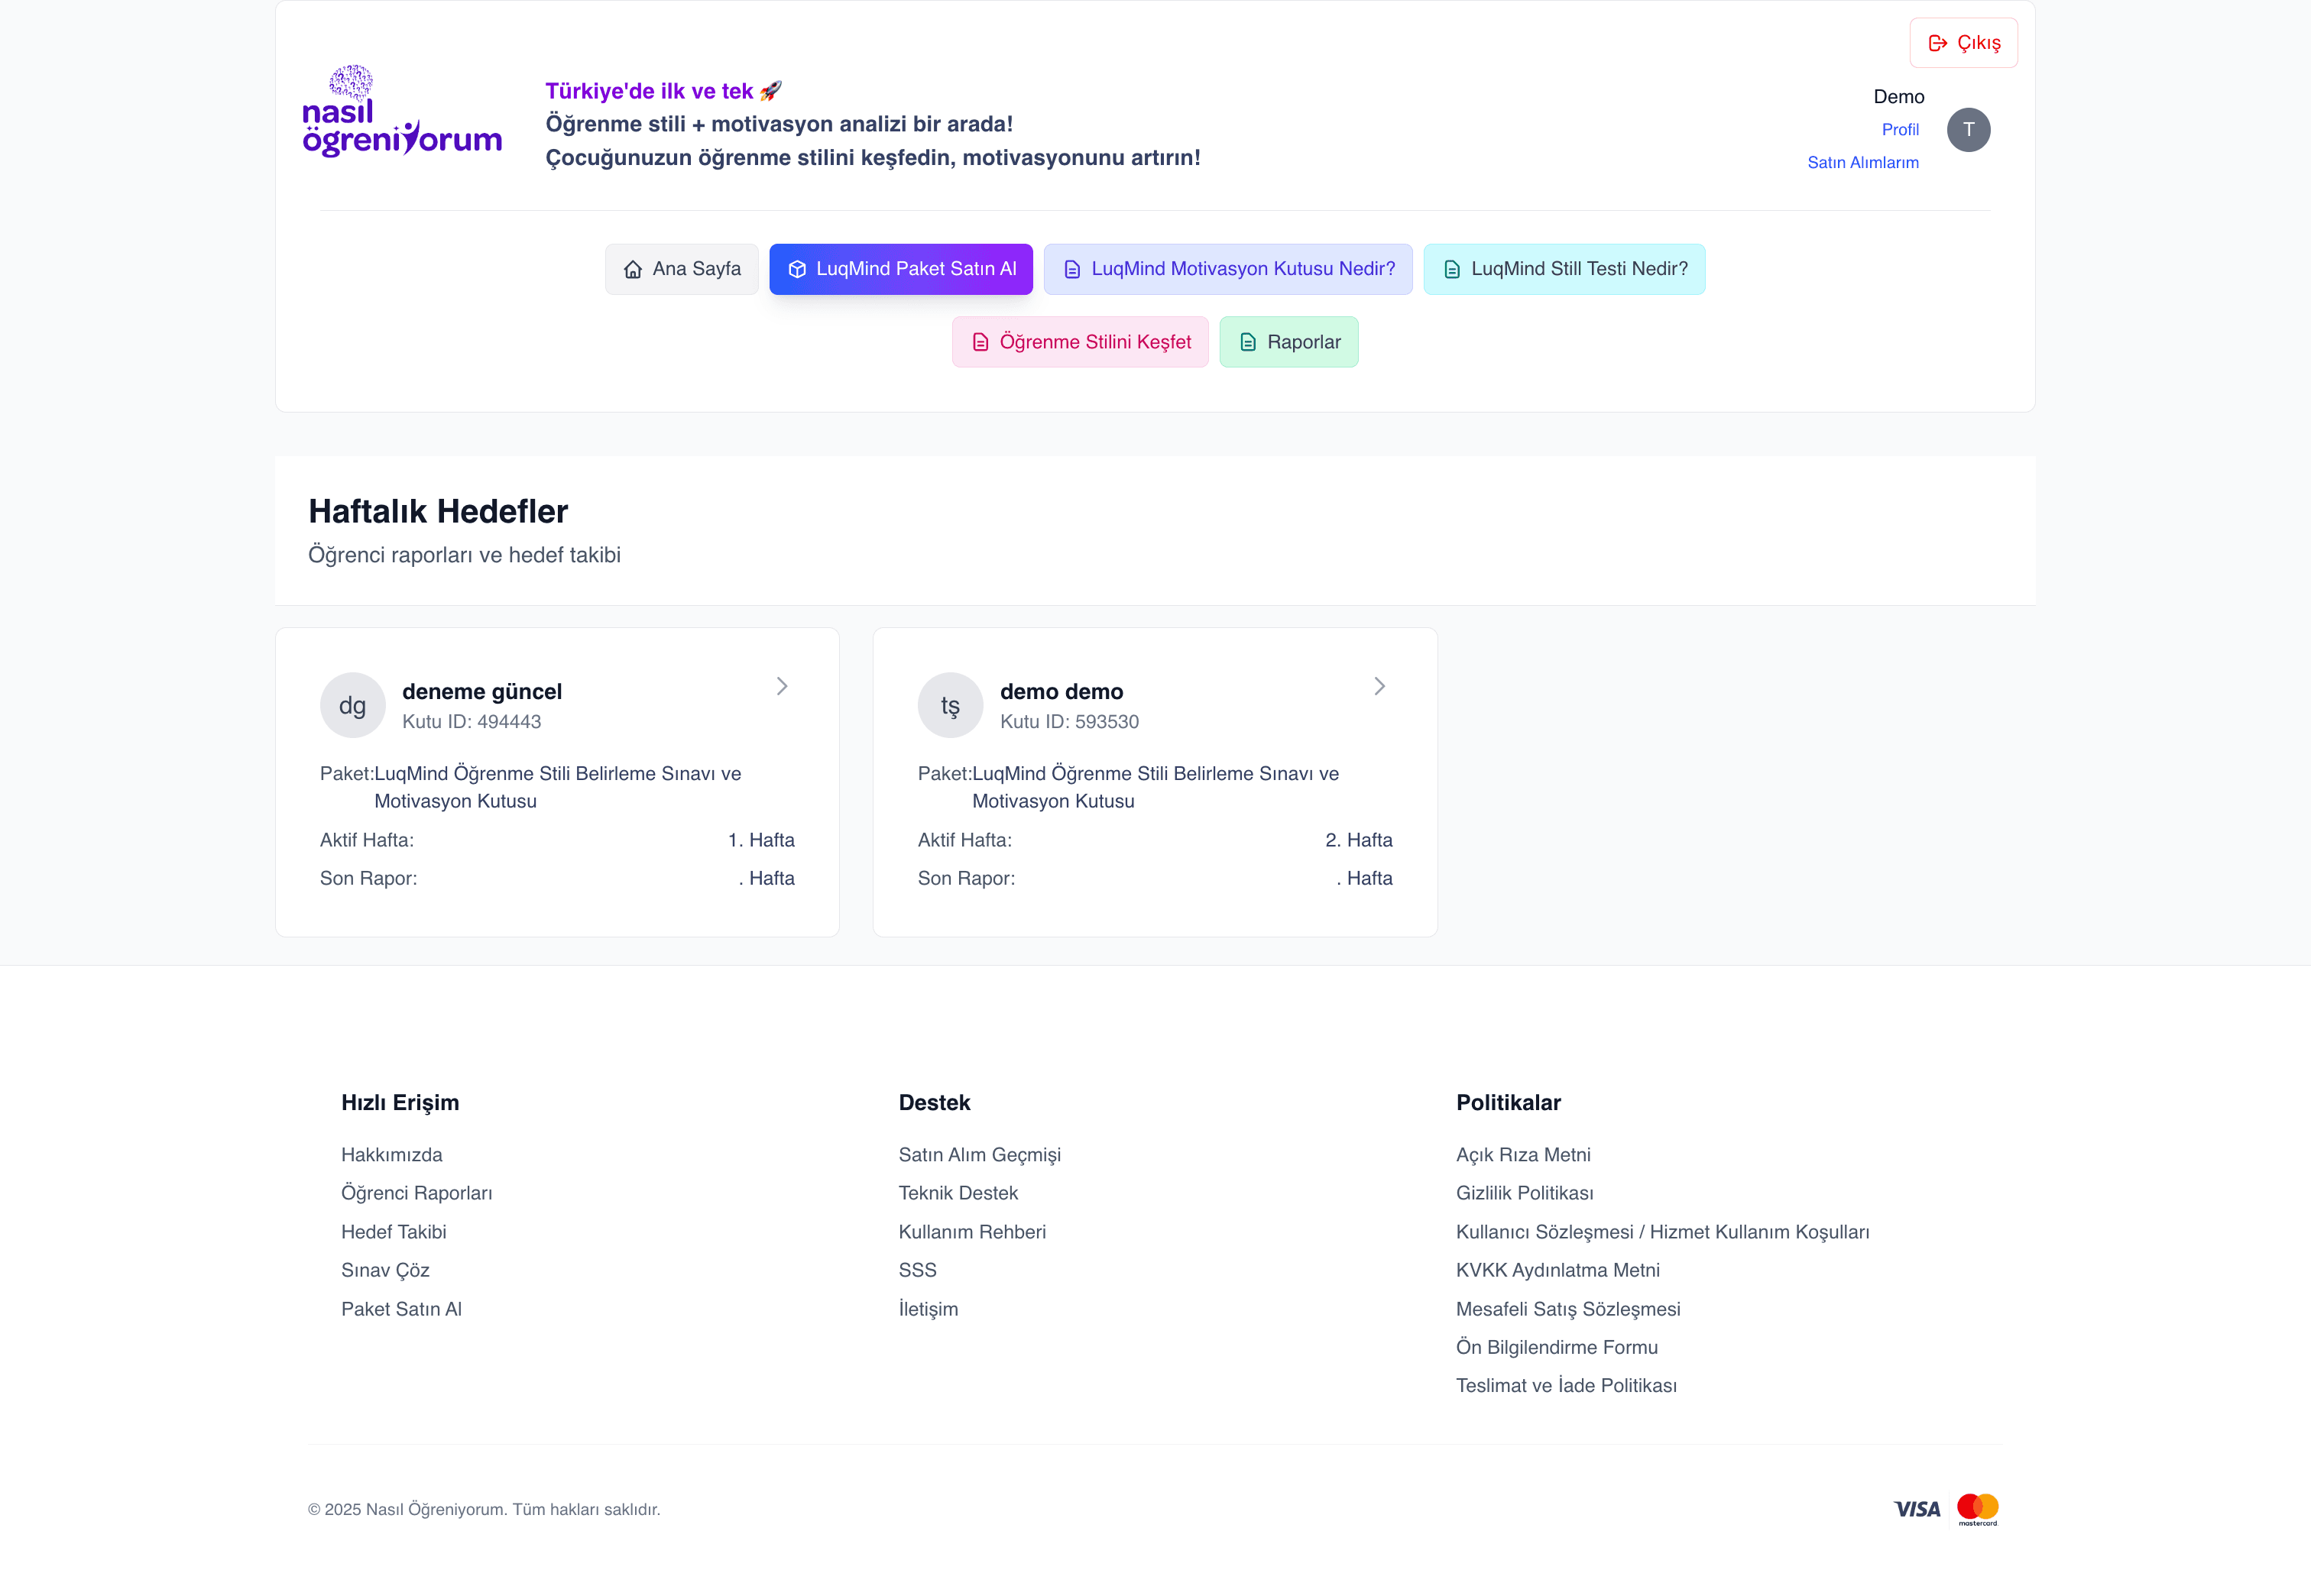Go to Satın Alımlarım link
Image resolution: width=2311 pixels, height=1596 pixels.
[x=1863, y=162]
